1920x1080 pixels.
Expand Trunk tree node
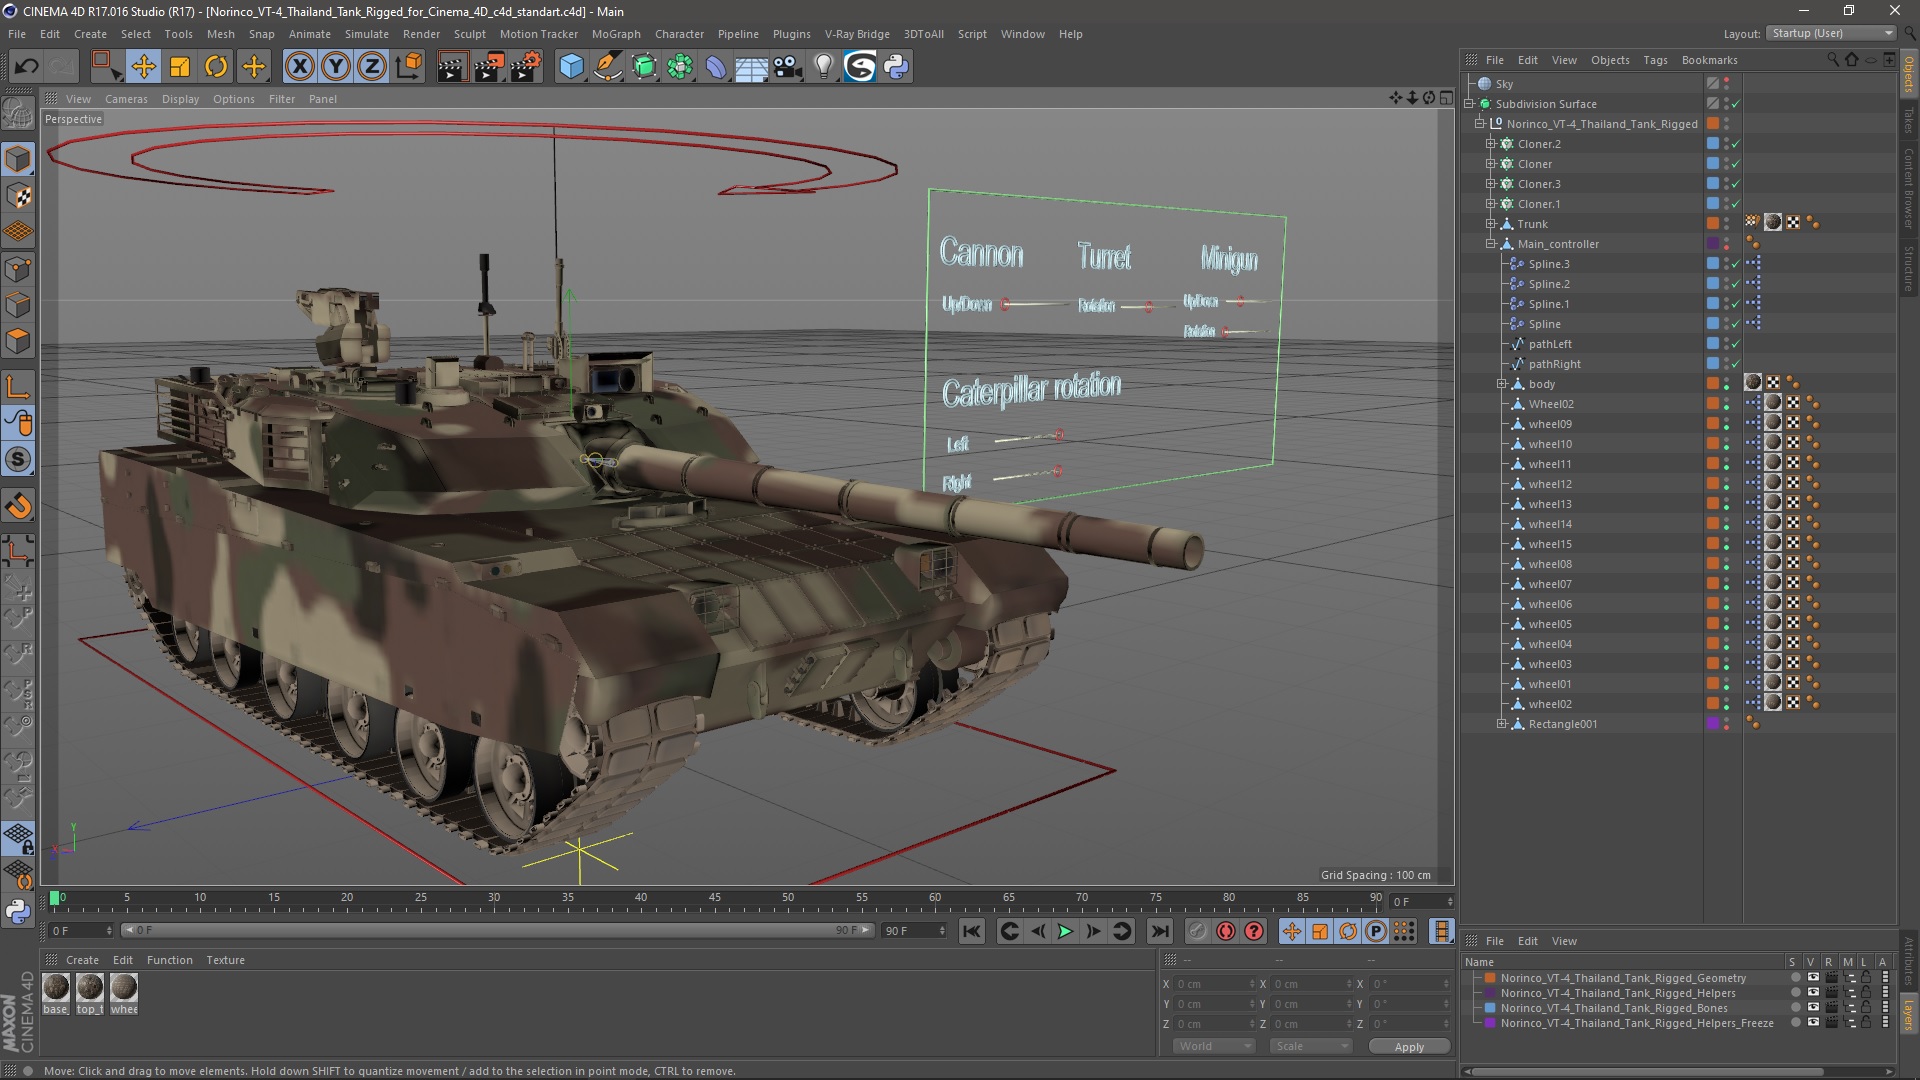[1491, 224]
